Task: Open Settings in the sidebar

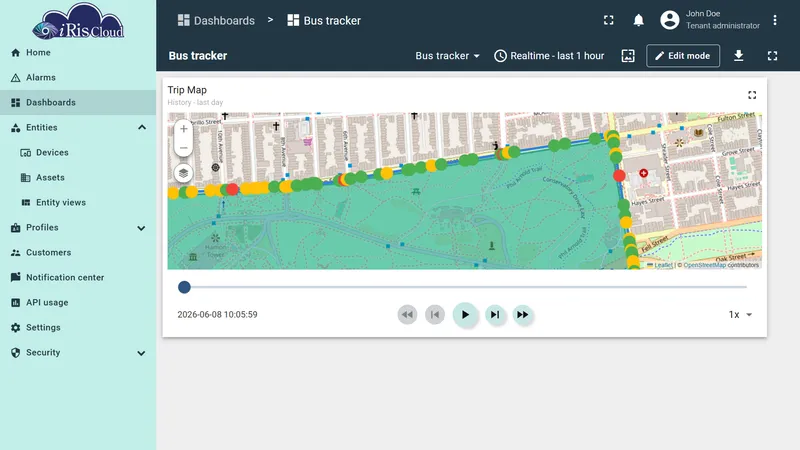Action: point(78,328)
